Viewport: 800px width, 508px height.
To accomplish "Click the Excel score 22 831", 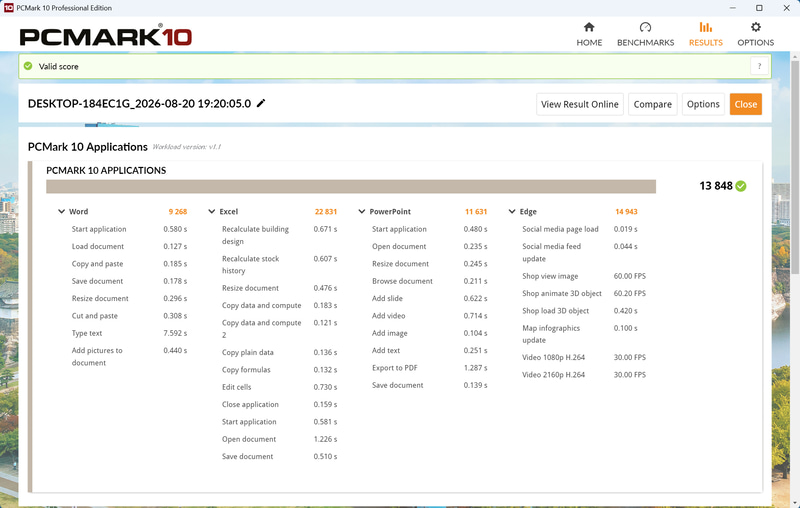I will (326, 212).
